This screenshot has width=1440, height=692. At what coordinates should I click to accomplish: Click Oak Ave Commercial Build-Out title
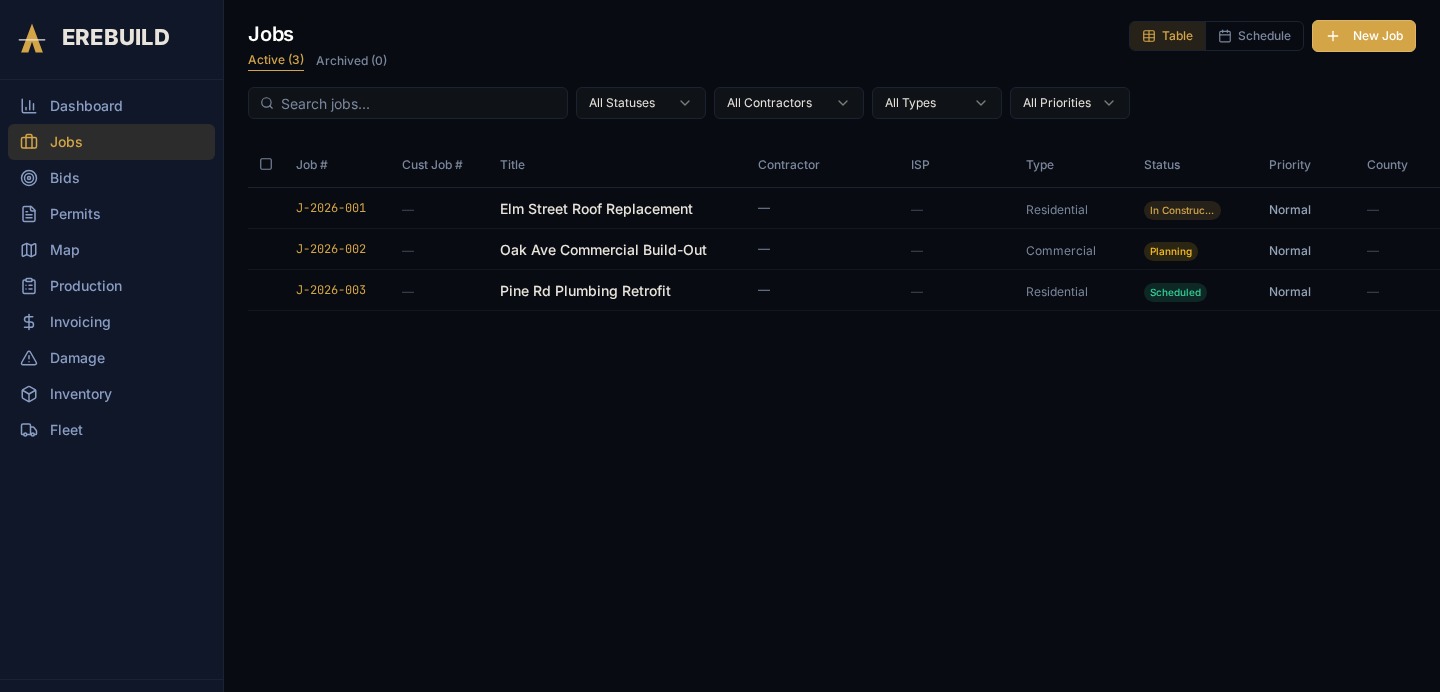tap(603, 250)
